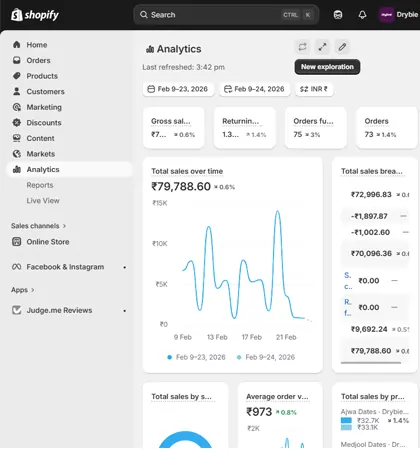Image resolution: width=420 pixels, height=450 pixels.
Task: Edit dashboard with pencil icon
Action: 342,47
